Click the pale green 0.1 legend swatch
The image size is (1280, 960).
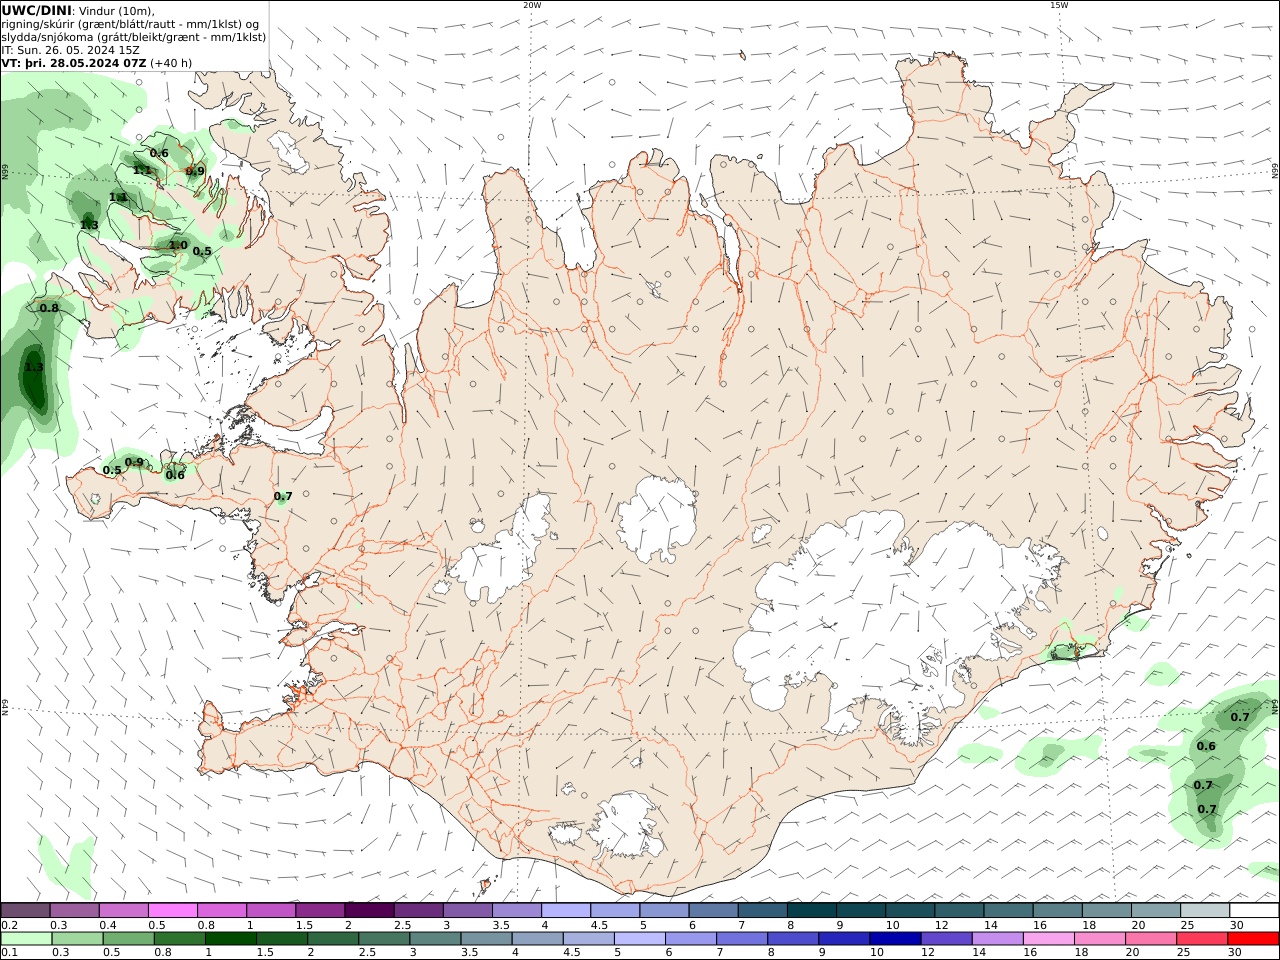pyautogui.click(x=26, y=939)
